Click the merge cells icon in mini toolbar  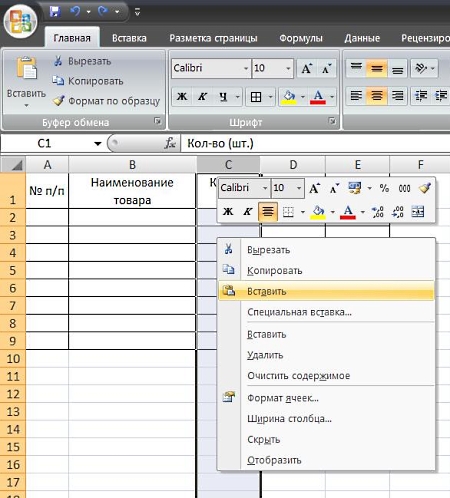pos(418,211)
